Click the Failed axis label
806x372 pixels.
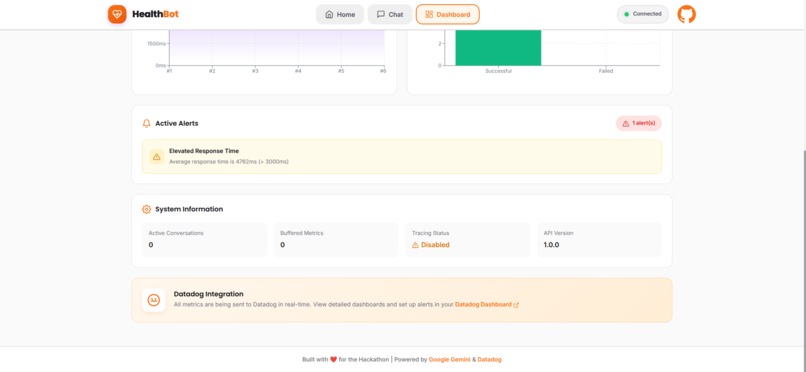(x=606, y=71)
